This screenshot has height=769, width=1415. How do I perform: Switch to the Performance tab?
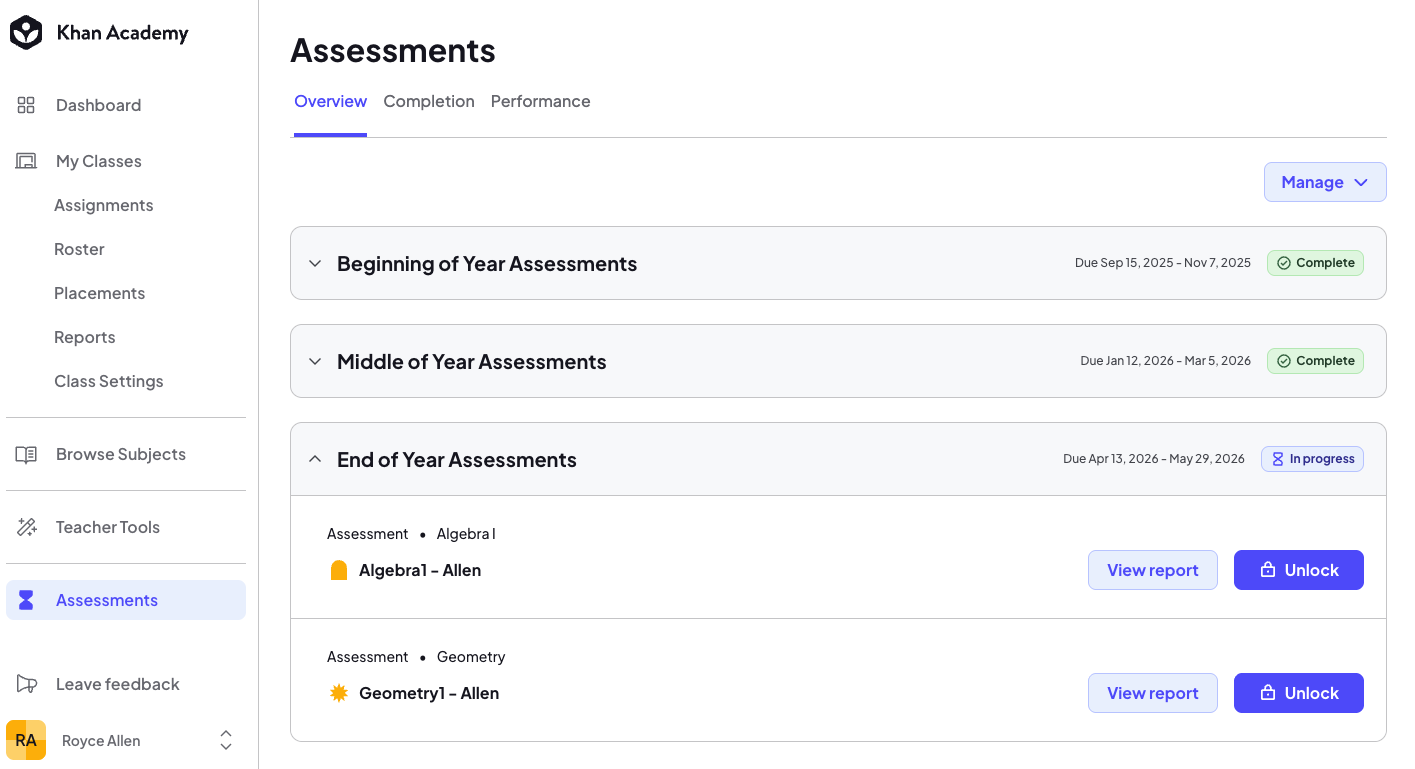click(541, 101)
